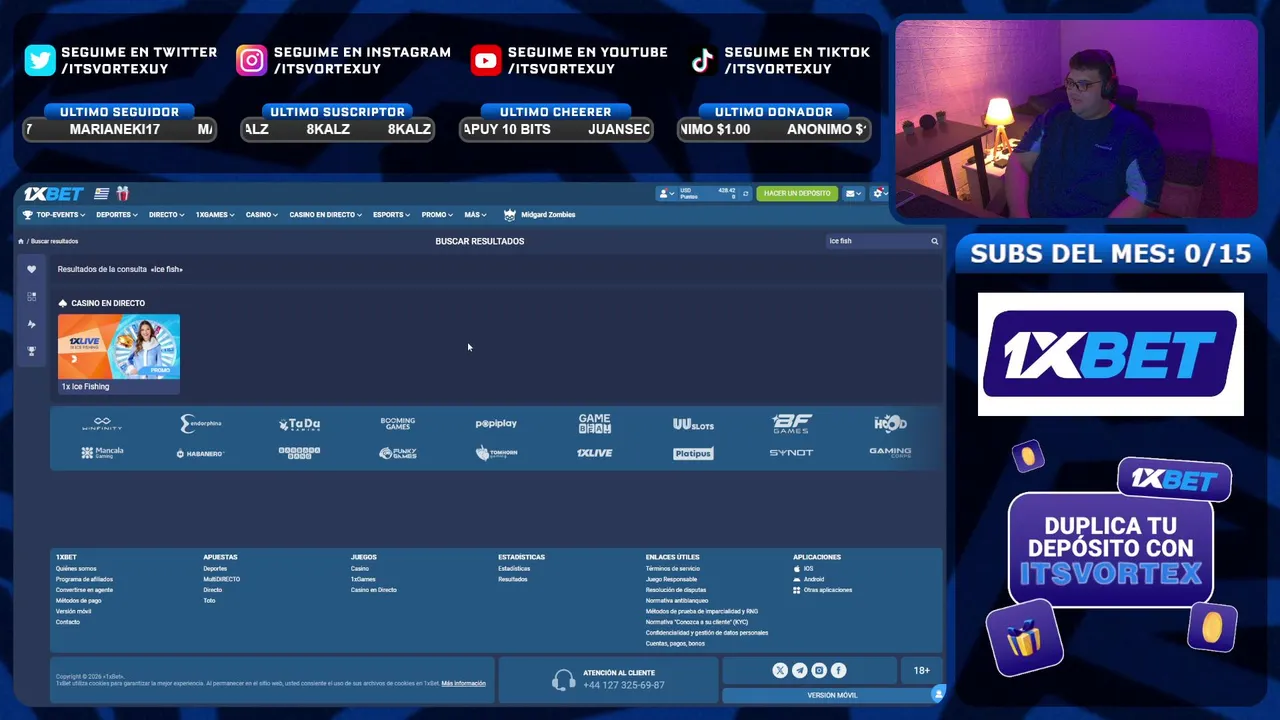This screenshot has width=1280, height=720.
Task: Open the favorites heart sidebar icon
Action: click(x=31, y=269)
